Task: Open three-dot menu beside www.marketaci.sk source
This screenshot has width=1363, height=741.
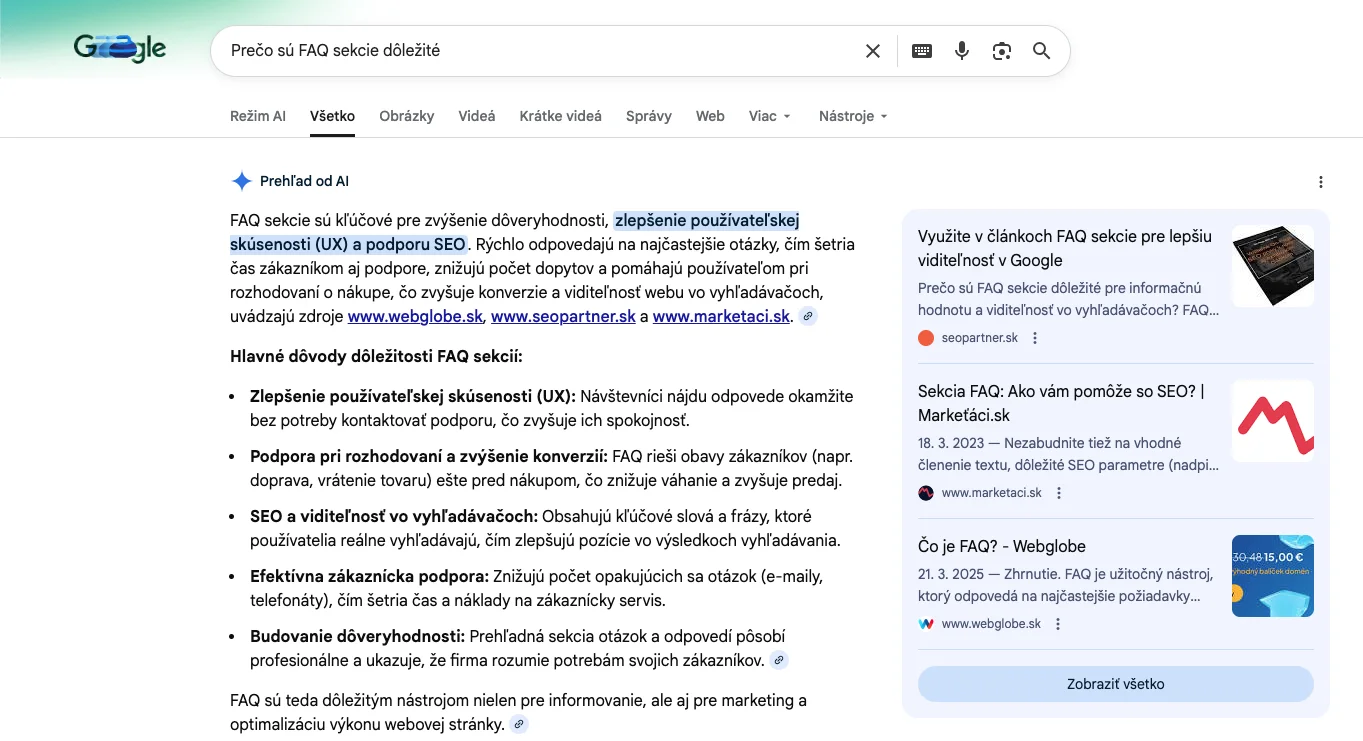Action: click(1059, 493)
